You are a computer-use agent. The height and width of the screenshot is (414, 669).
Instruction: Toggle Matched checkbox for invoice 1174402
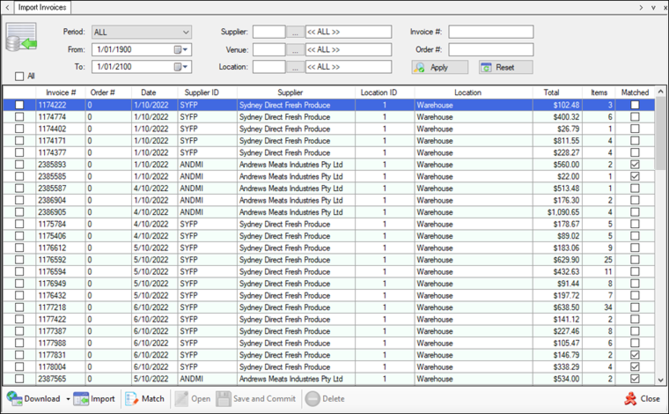pyautogui.click(x=635, y=129)
